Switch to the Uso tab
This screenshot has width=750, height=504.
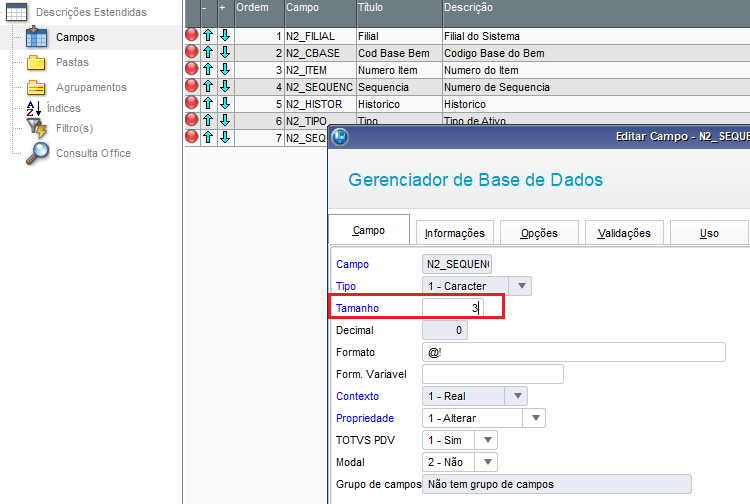(x=709, y=233)
